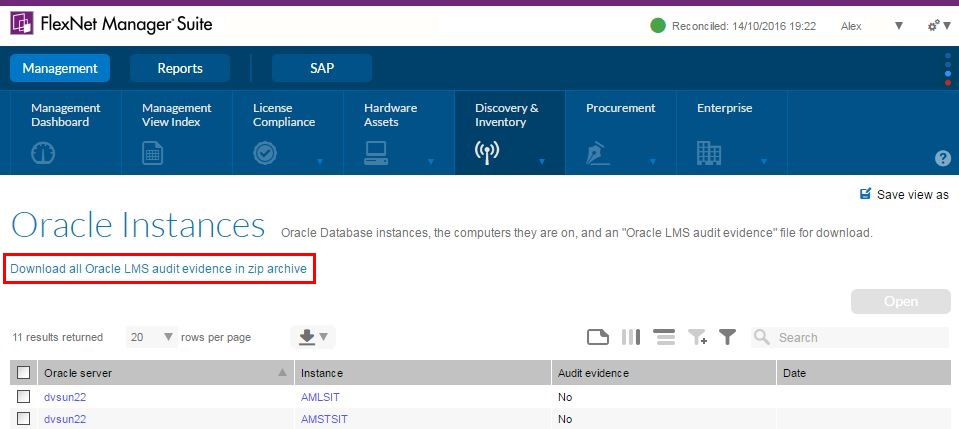This screenshot has width=959, height=429.
Task: Click the add filter funnel-plus icon
Action: (x=697, y=337)
